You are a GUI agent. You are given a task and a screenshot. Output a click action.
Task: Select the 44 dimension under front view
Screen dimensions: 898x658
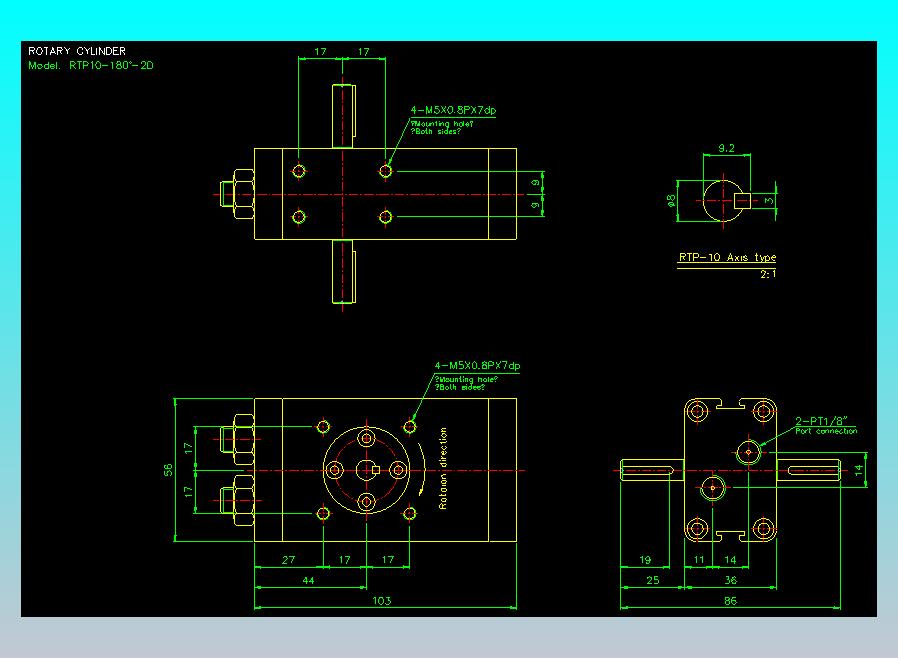tap(308, 580)
